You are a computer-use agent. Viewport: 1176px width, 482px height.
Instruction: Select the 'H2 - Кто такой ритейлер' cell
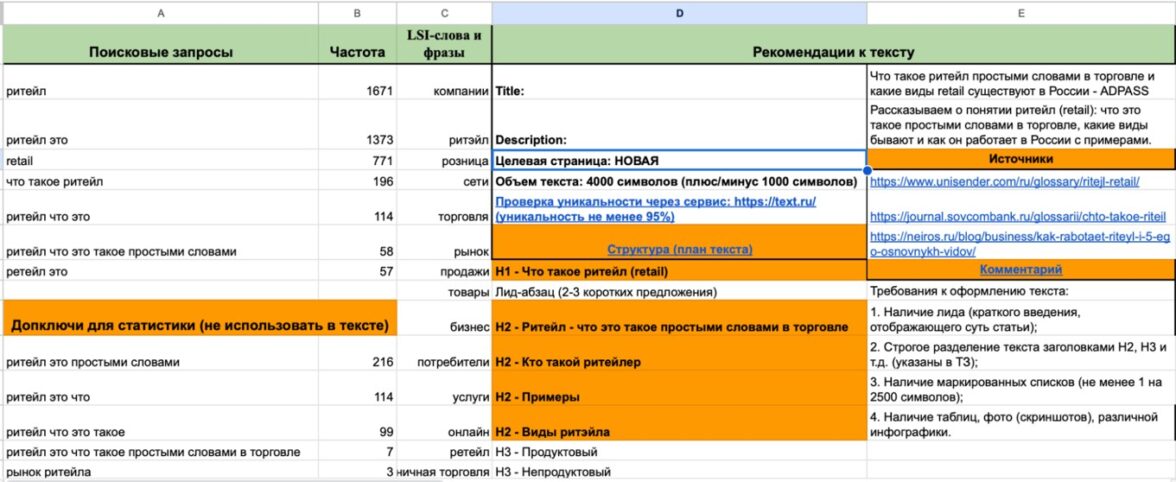click(680, 353)
